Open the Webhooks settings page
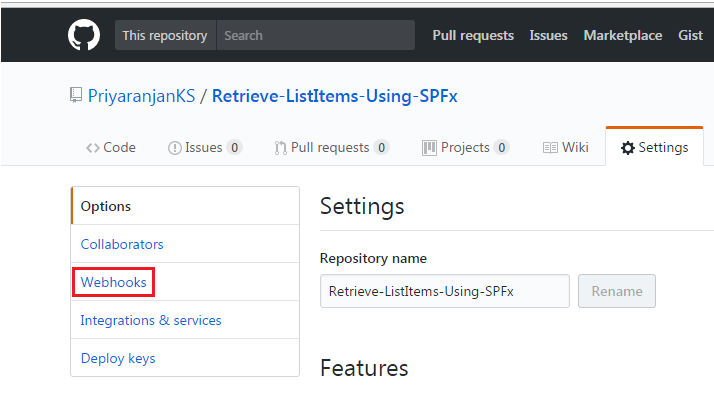Image resolution: width=714 pixels, height=396 pixels. coord(113,282)
